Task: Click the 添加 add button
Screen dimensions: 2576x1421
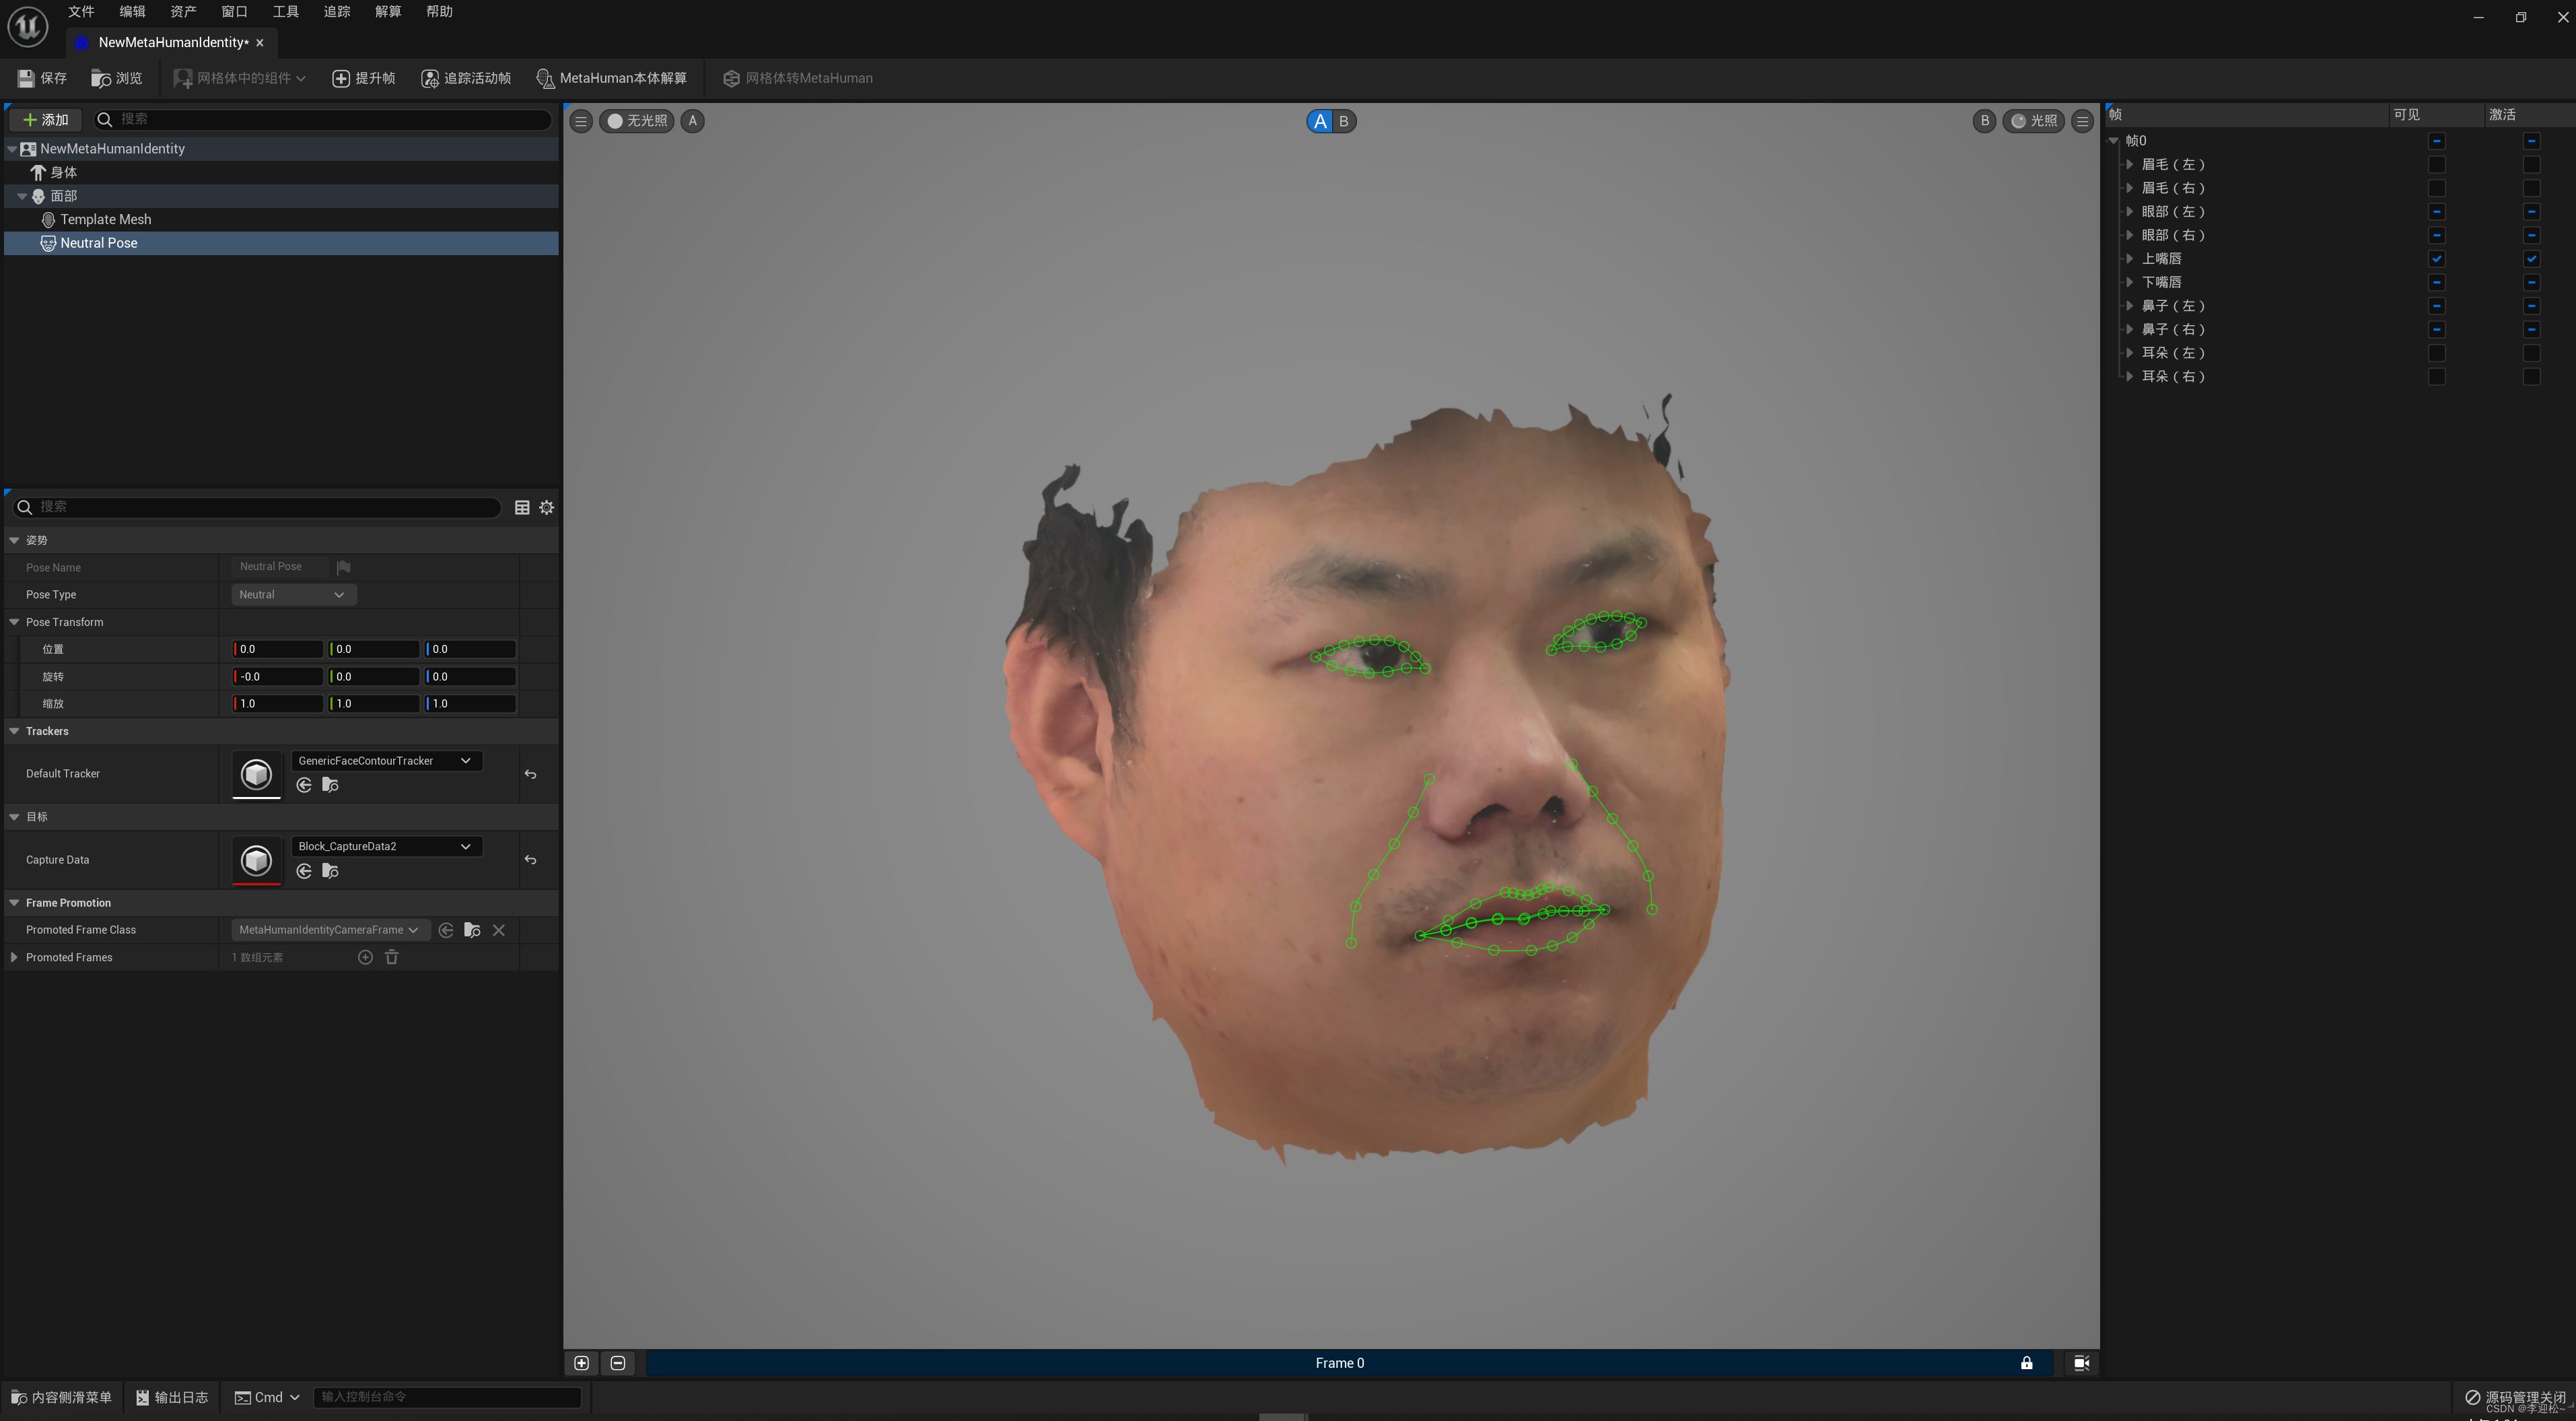Action: coord(46,120)
